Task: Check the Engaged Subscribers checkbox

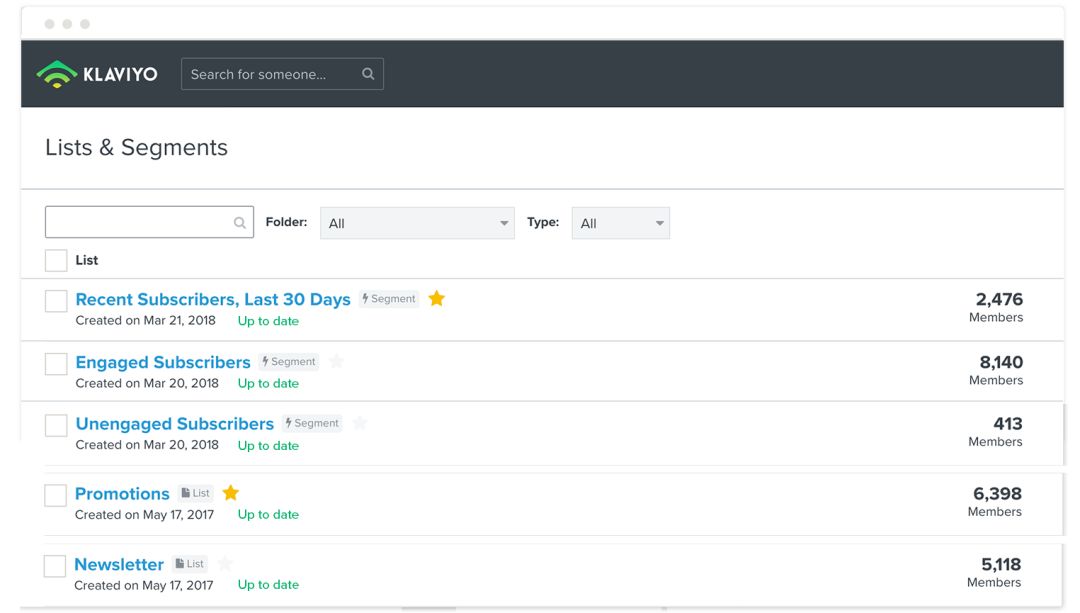Action: click(x=56, y=364)
